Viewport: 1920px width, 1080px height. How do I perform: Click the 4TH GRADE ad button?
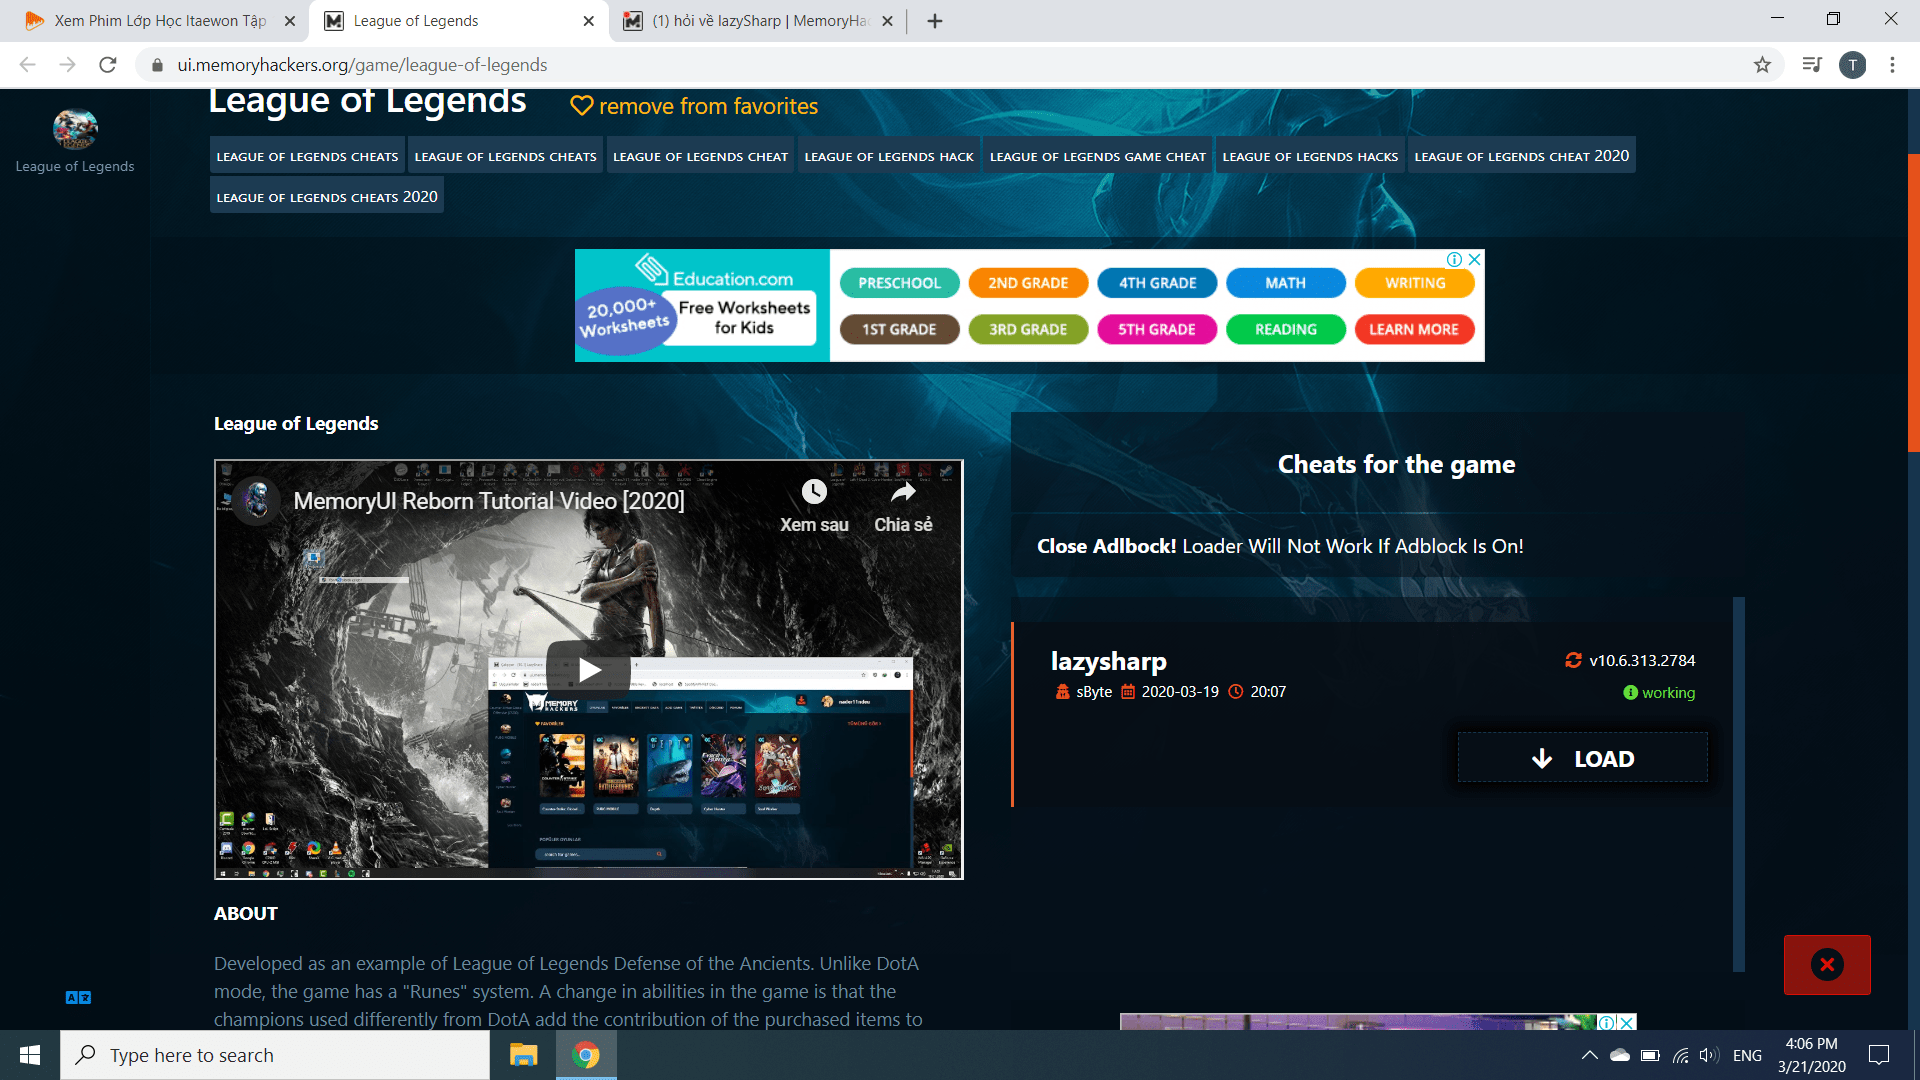point(1157,283)
